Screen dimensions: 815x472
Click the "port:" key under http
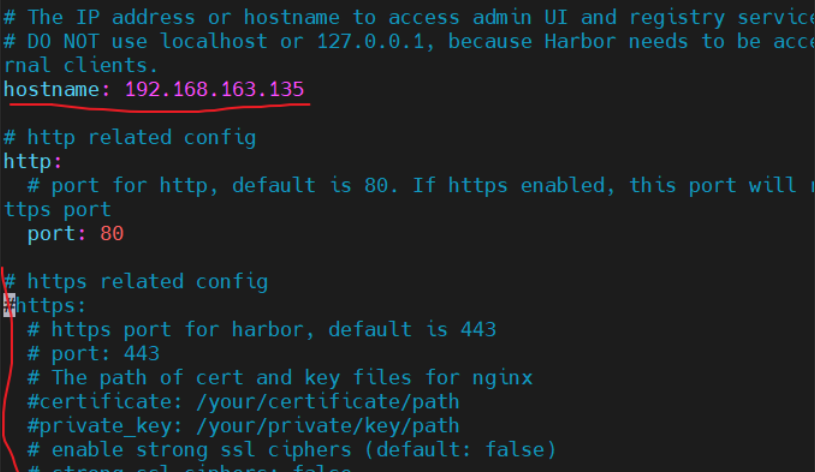[x=56, y=234]
